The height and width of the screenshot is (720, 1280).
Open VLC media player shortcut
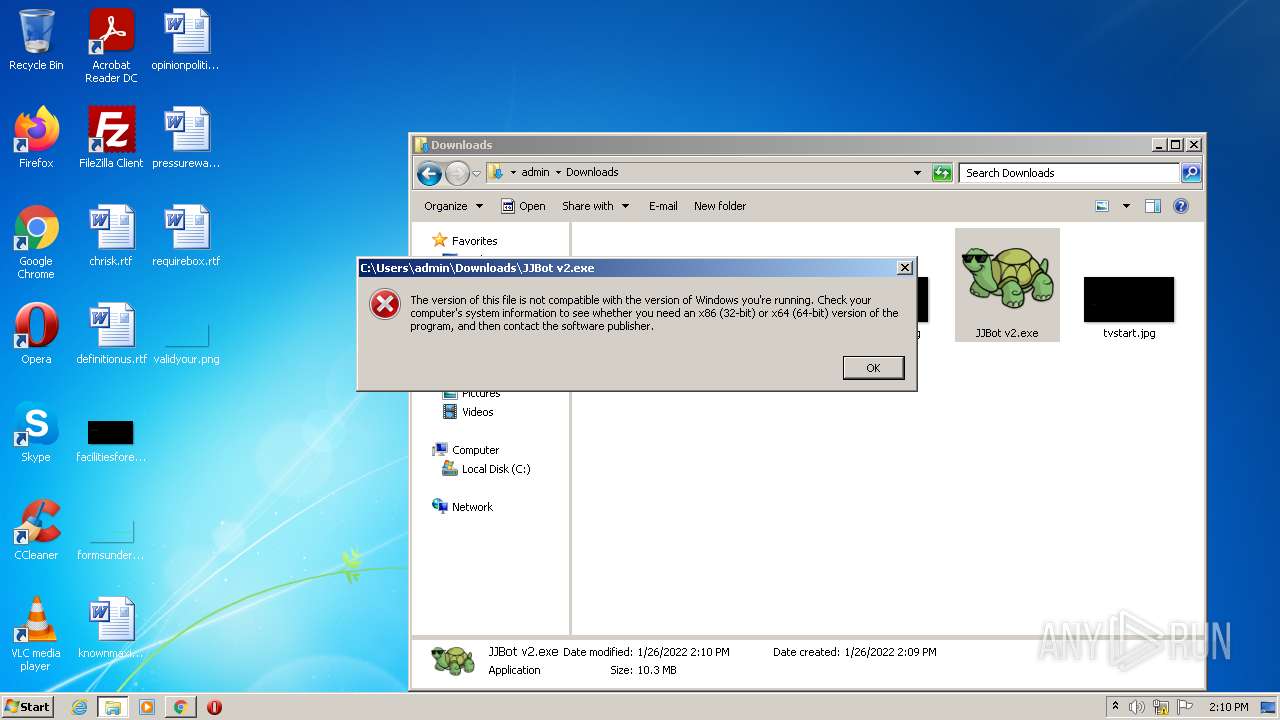pyautogui.click(x=36, y=634)
